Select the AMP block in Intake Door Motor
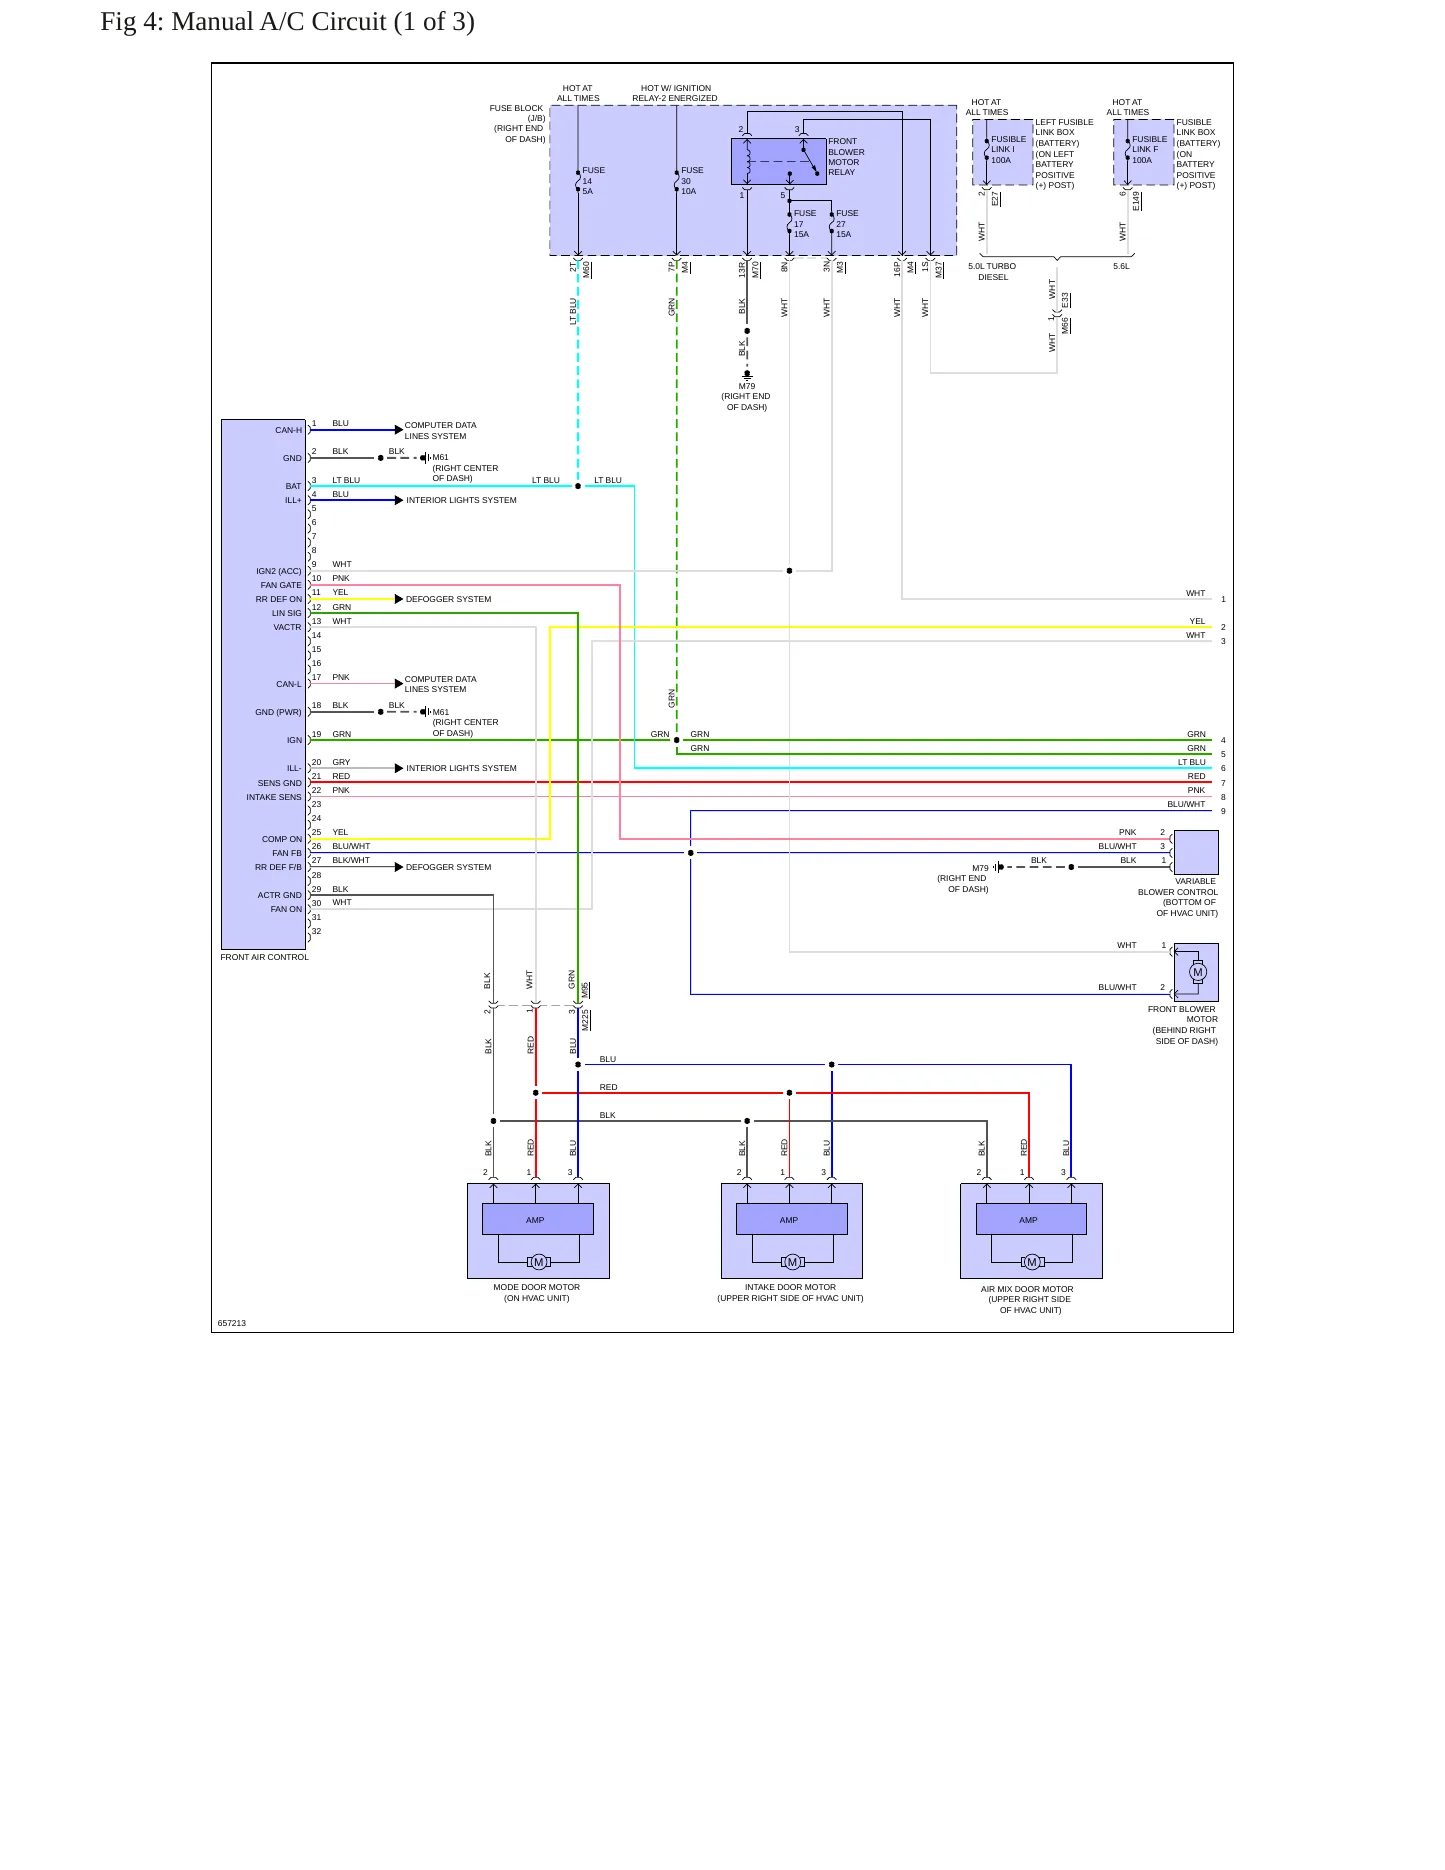This screenshot has height=1870, width=1445. coord(792,1219)
